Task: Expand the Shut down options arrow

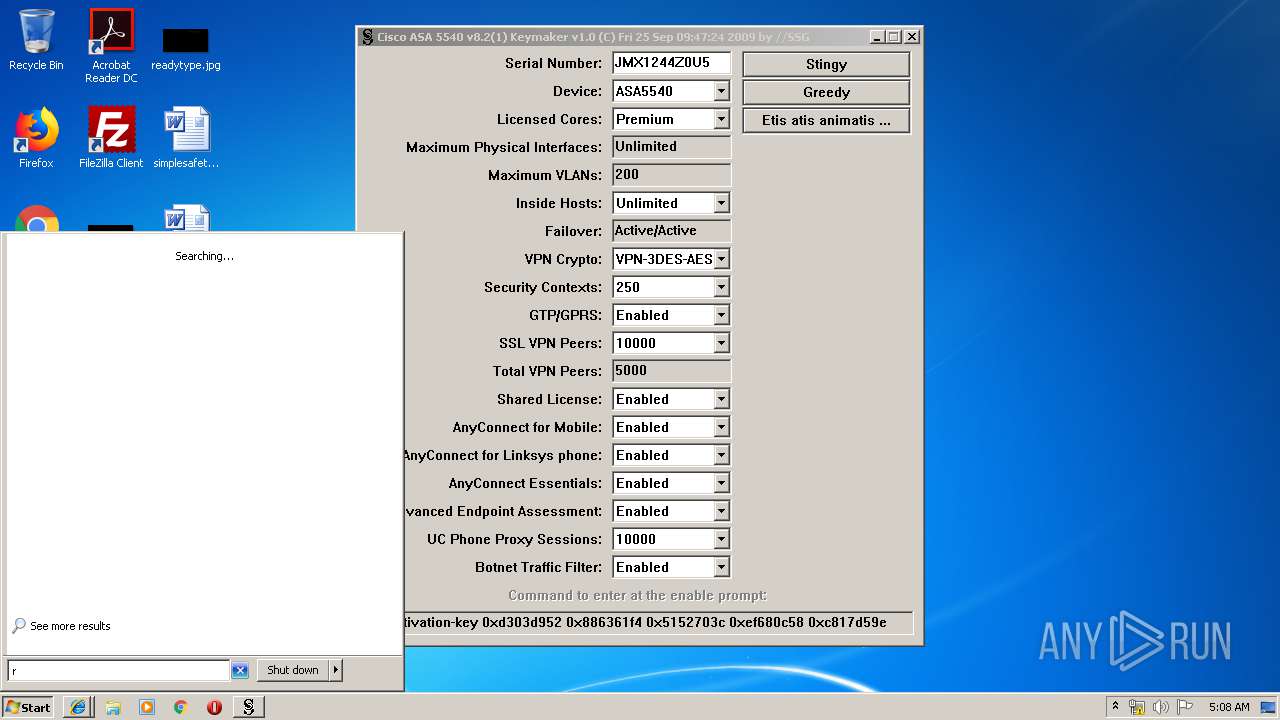Action: 336,670
